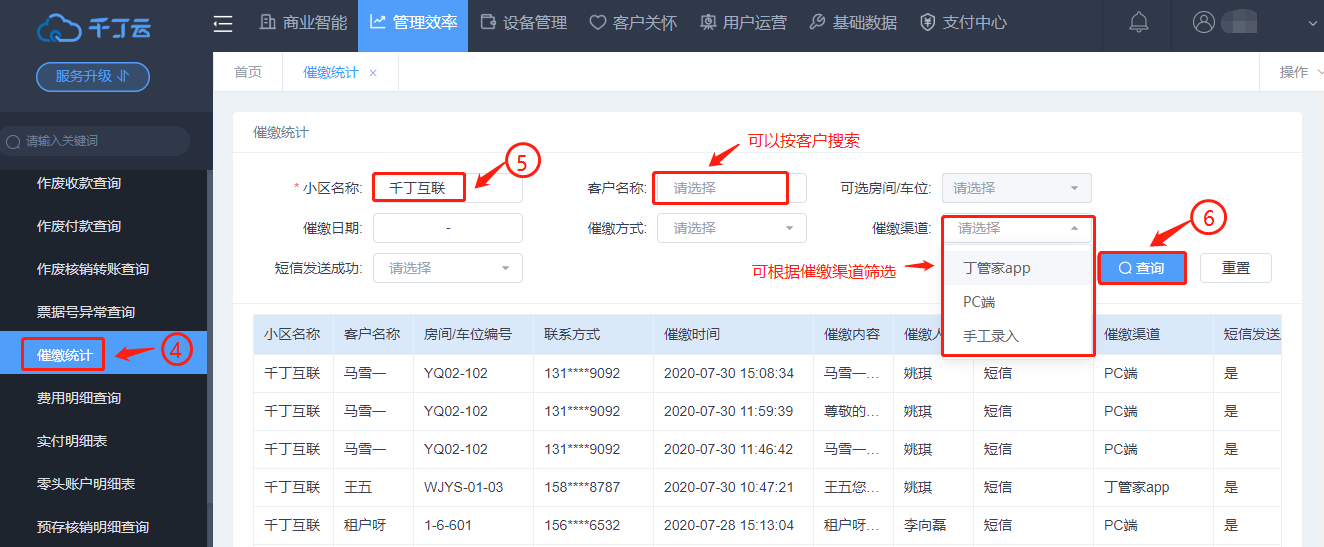Click the 客户名称 column header

coord(372,334)
